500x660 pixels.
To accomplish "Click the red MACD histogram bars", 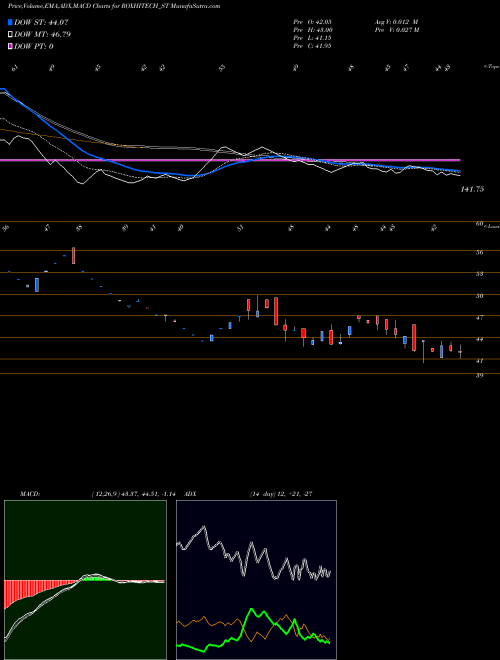I will [x=25, y=589].
